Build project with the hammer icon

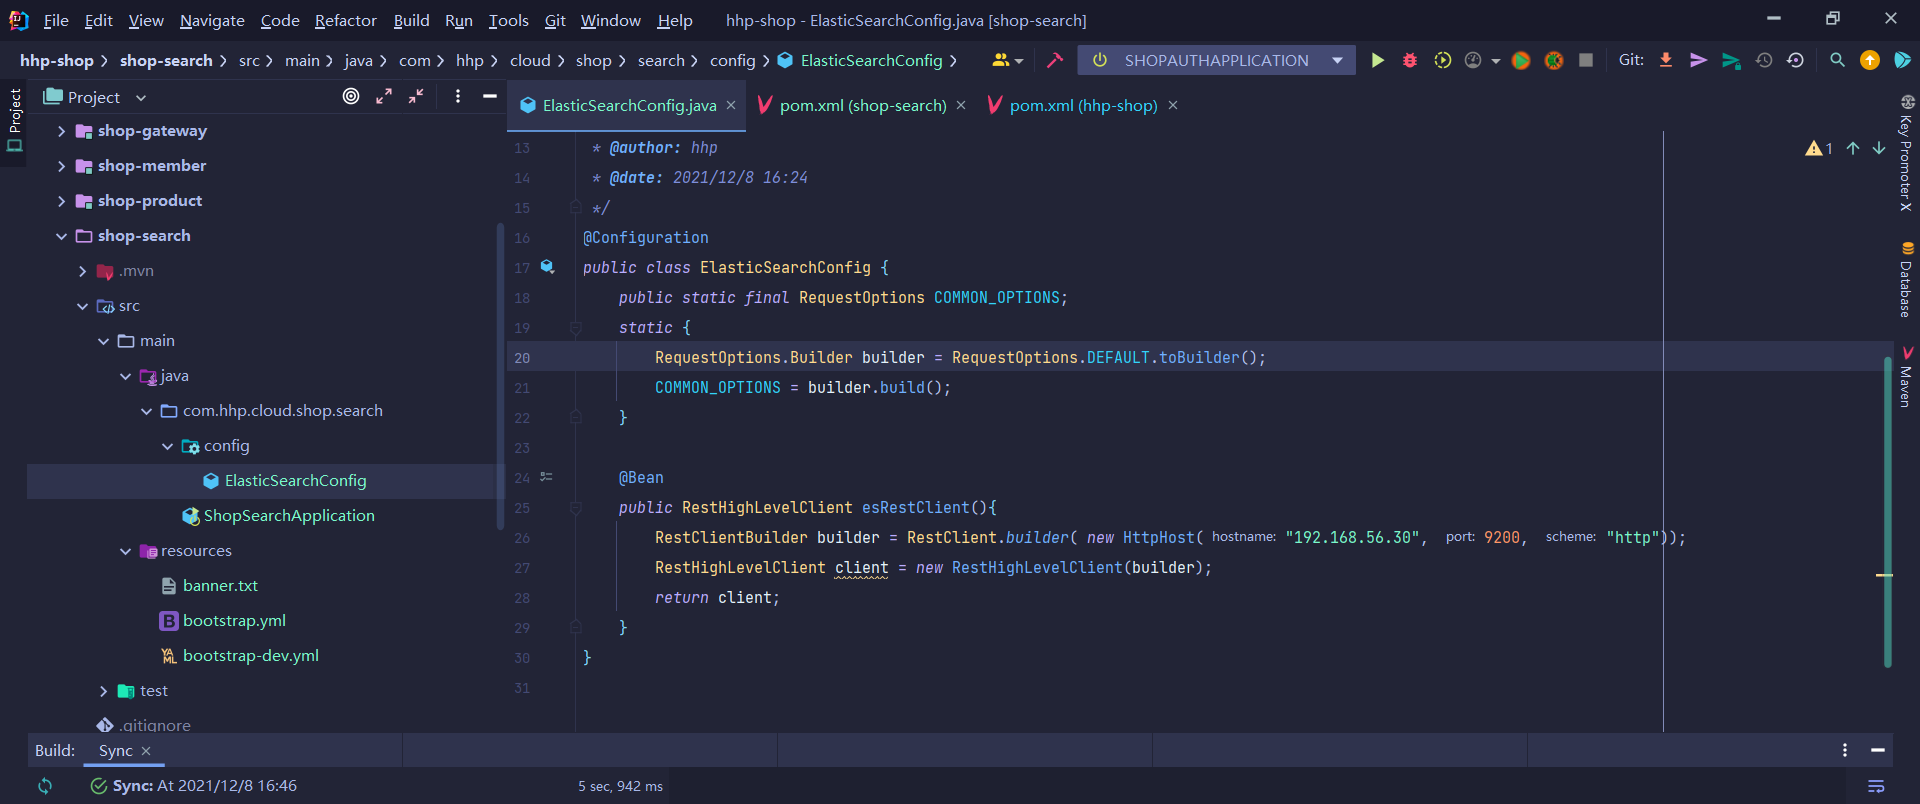(1054, 60)
